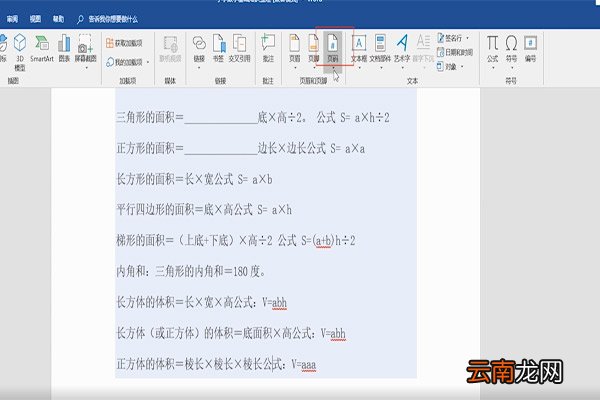Open the Review (审阅) ribbon tab
Viewport: 600px width, 400px height.
12,19
